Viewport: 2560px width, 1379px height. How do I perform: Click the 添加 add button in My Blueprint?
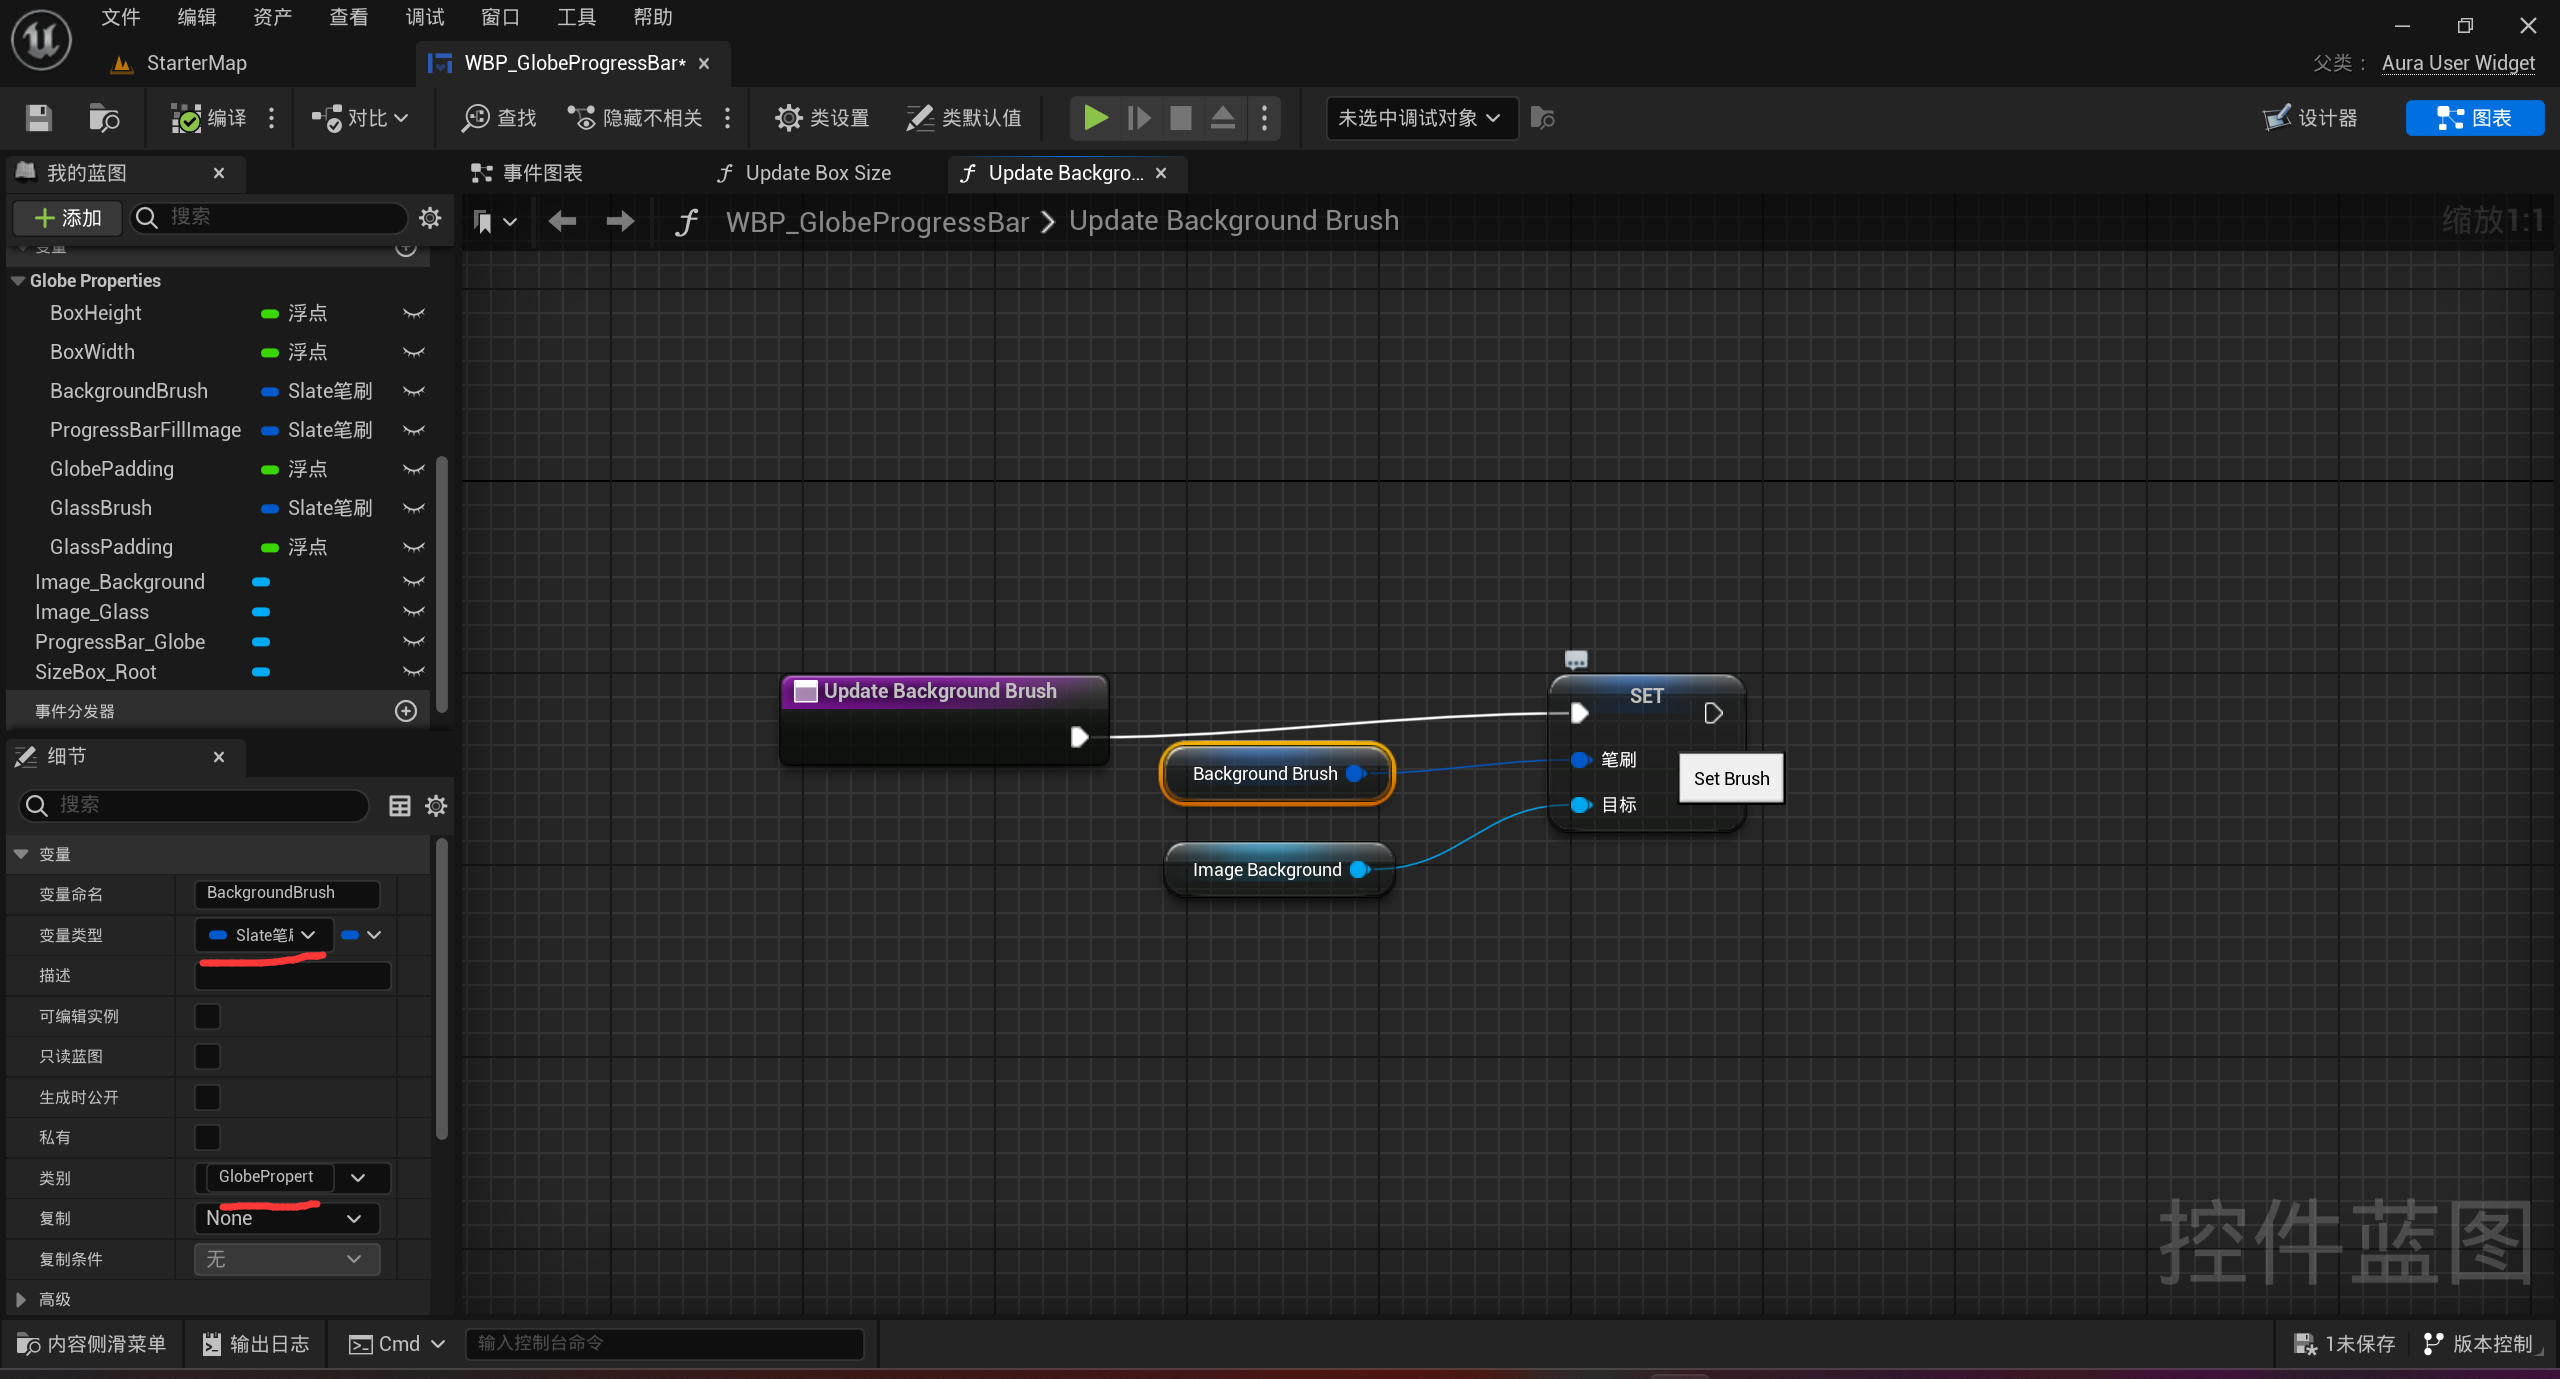coord(68,217)
